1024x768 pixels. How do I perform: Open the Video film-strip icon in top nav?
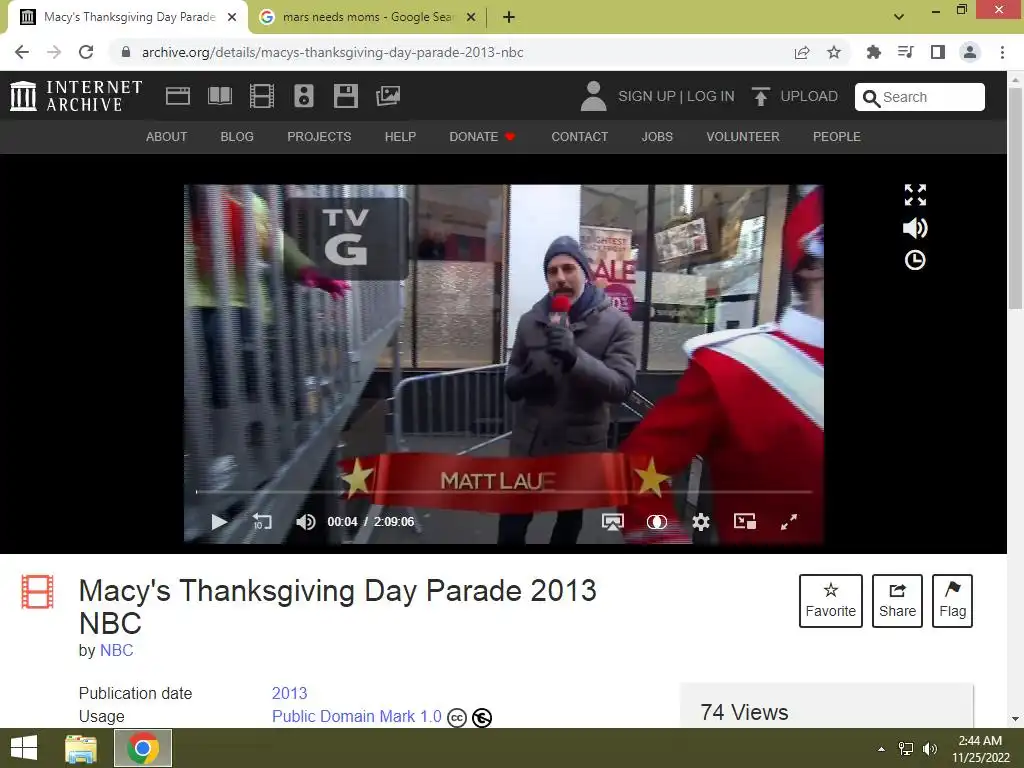click(262, 96)
